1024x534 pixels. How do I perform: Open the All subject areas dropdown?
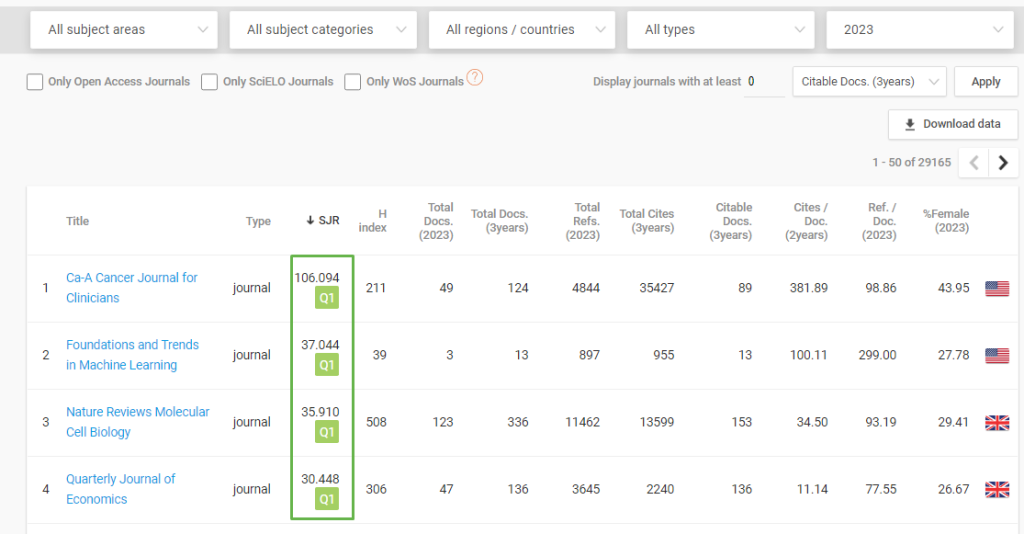(x=123, y=30)
